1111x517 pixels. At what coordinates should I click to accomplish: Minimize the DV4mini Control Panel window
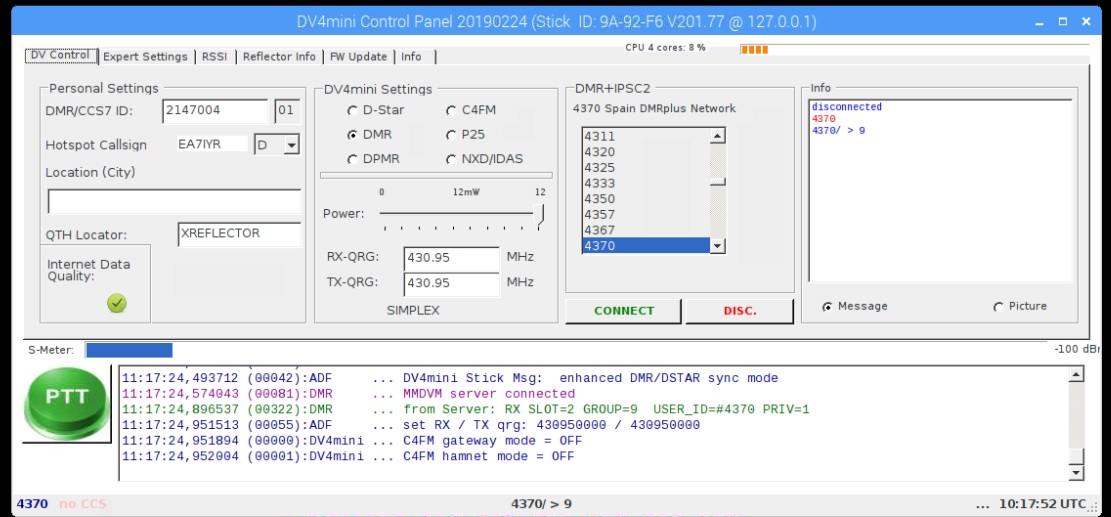point(1039,22)
